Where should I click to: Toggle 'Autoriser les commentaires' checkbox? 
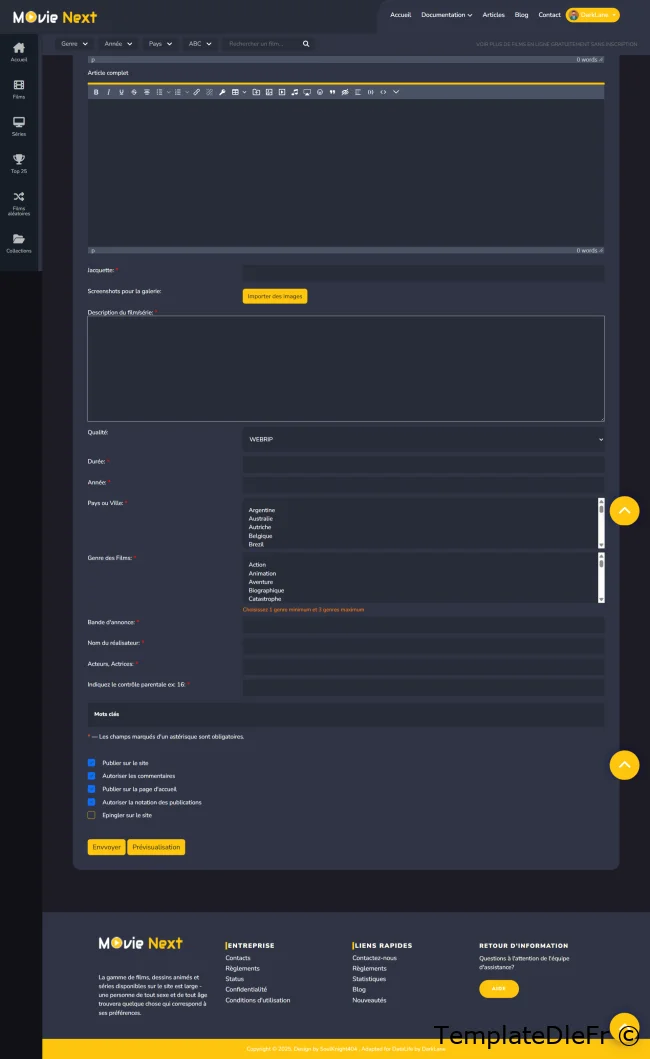point(92,776)
